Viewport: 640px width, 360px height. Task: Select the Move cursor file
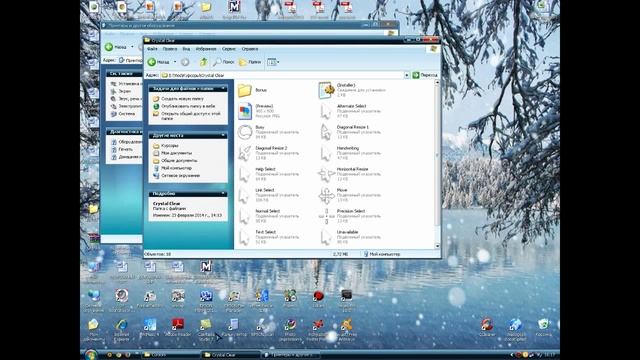[350, 195]
